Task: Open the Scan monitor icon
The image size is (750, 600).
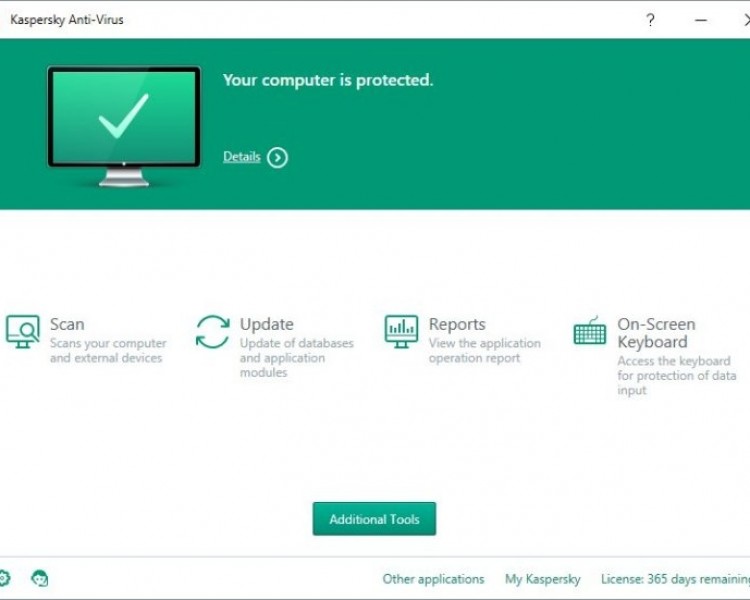Action: click(x=22, y=332)
